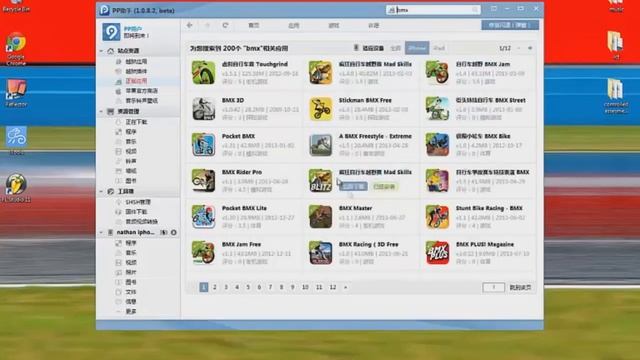Open the BMX Jam Free app icon

203,253
